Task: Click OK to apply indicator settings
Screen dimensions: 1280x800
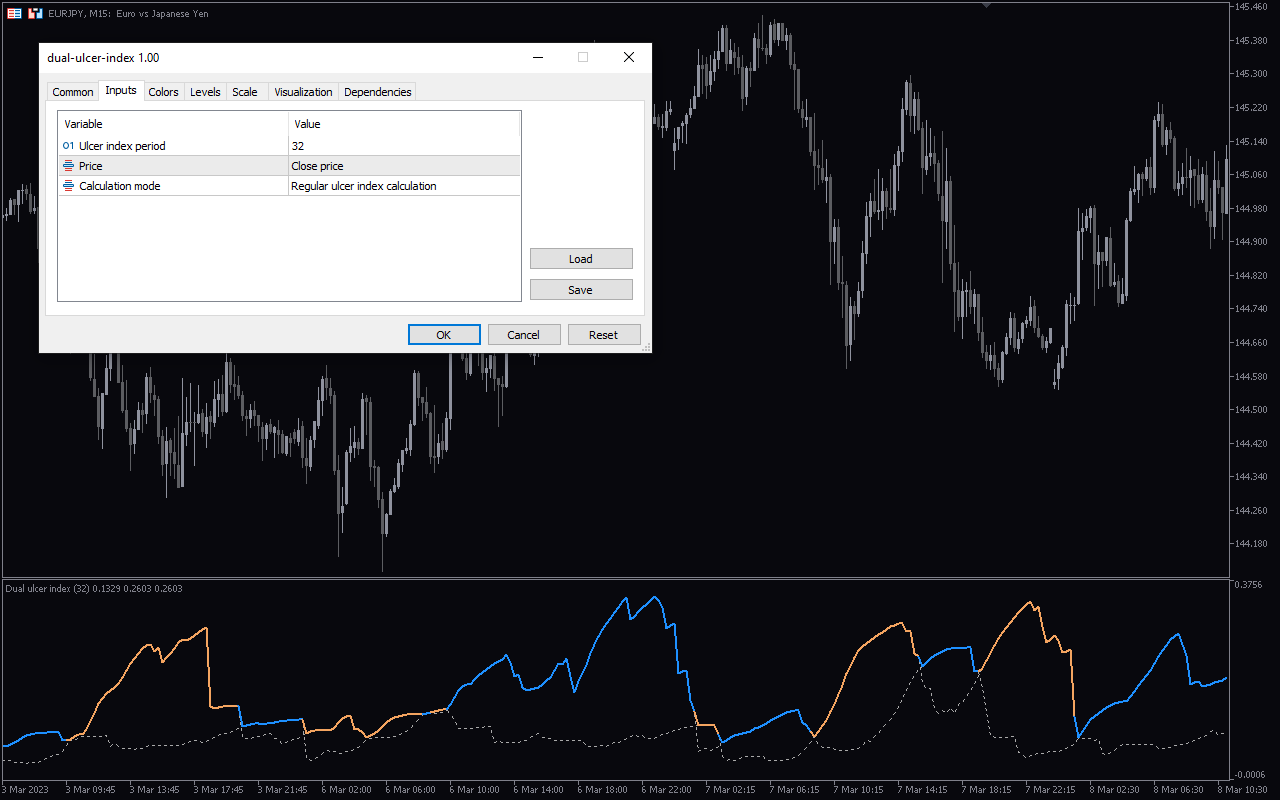Action: pyautogui.click(x=444, y=335)
